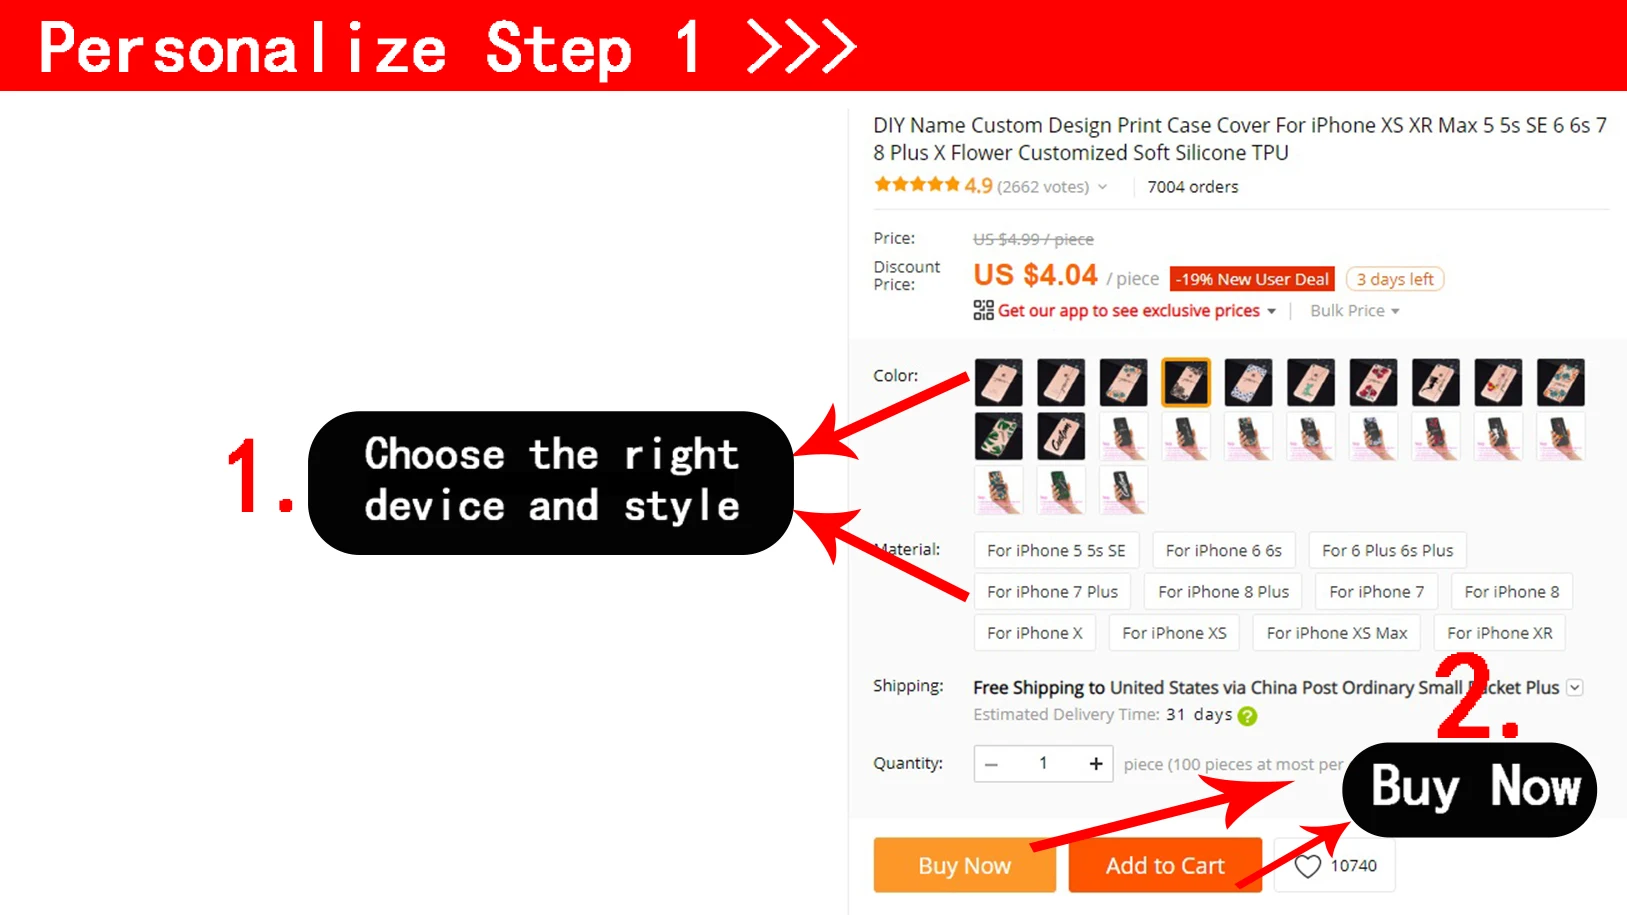
Task: Select For iPhone XS Max option
Action: tap(1337, 633)
